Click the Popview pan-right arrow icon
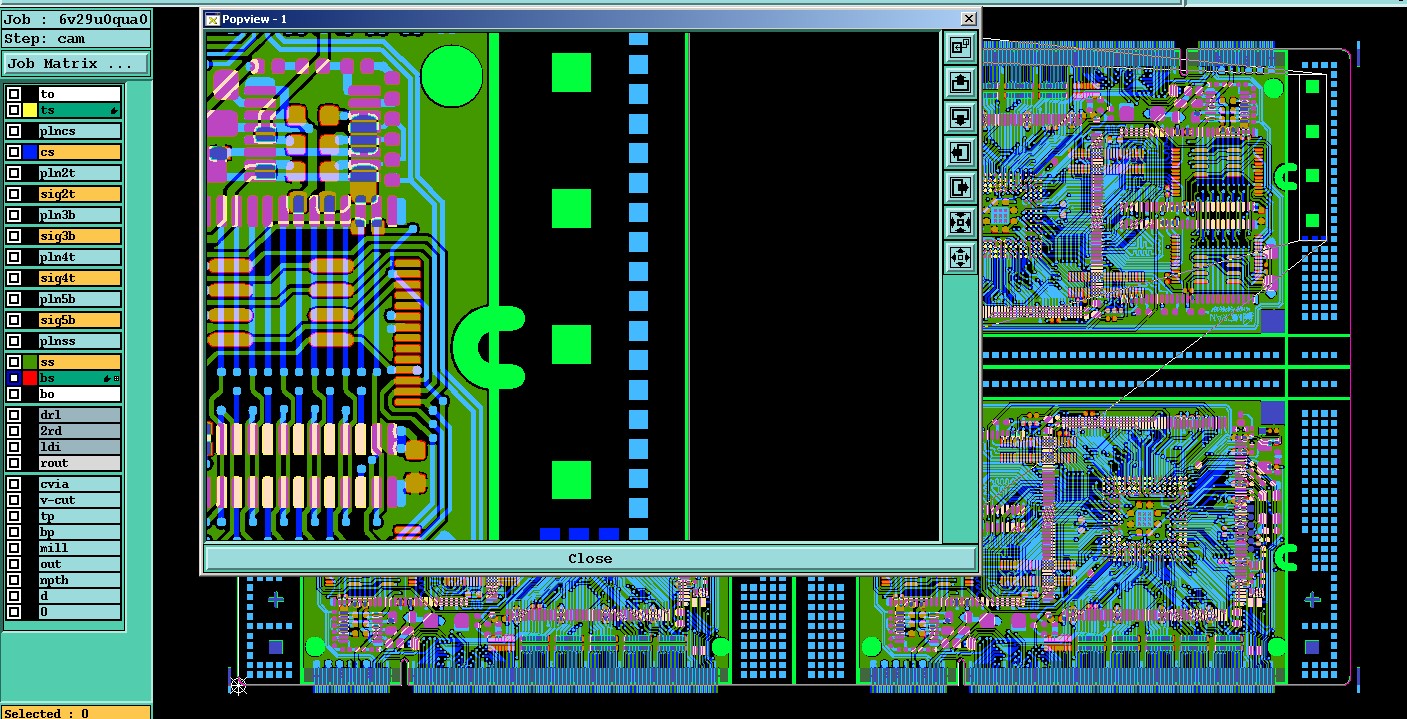This screenshot has height=719, width=1407. click(960, 187)
